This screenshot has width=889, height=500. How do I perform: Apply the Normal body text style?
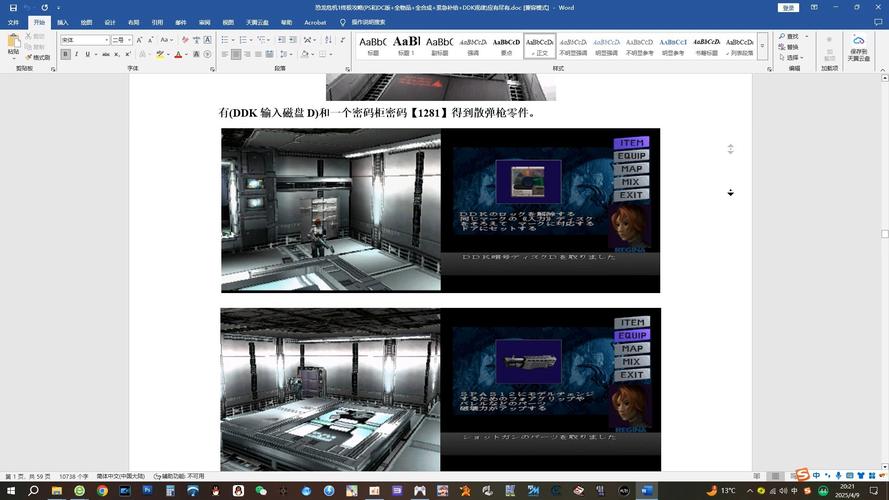click(539, 45)
